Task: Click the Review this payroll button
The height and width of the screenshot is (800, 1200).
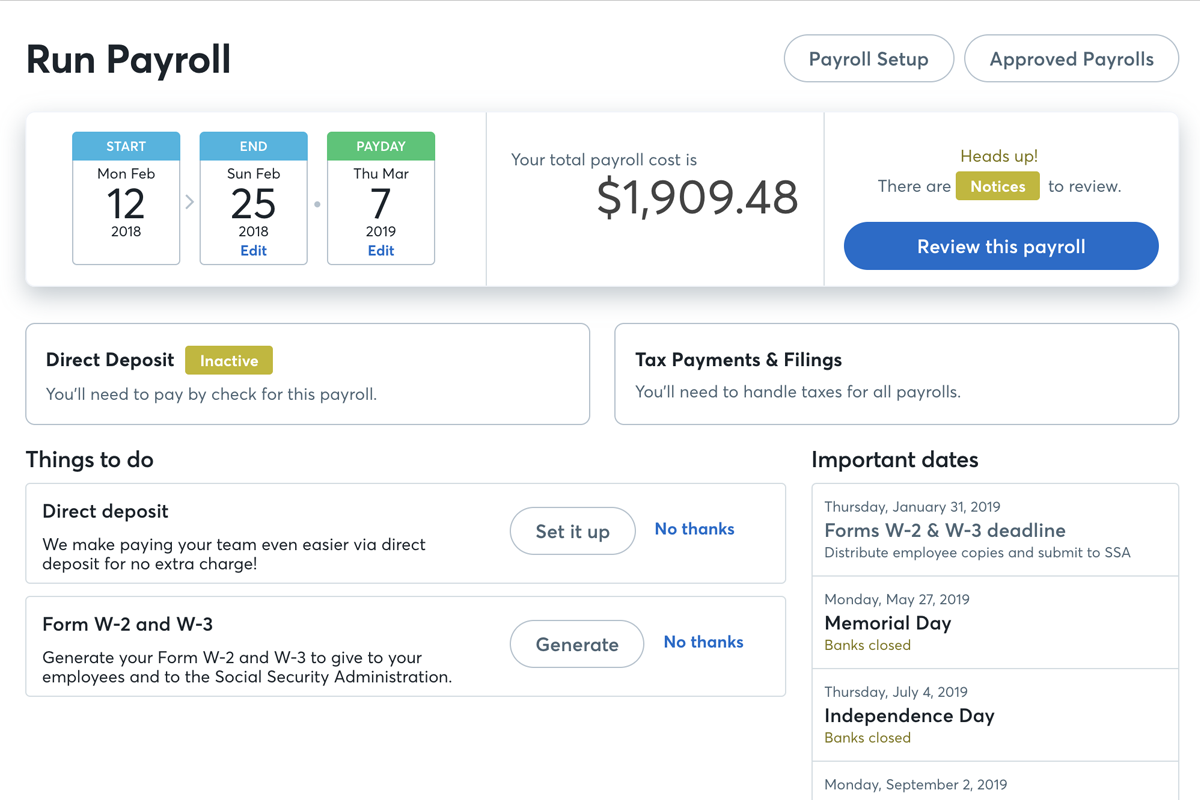Action: (x=1000, y=245)
